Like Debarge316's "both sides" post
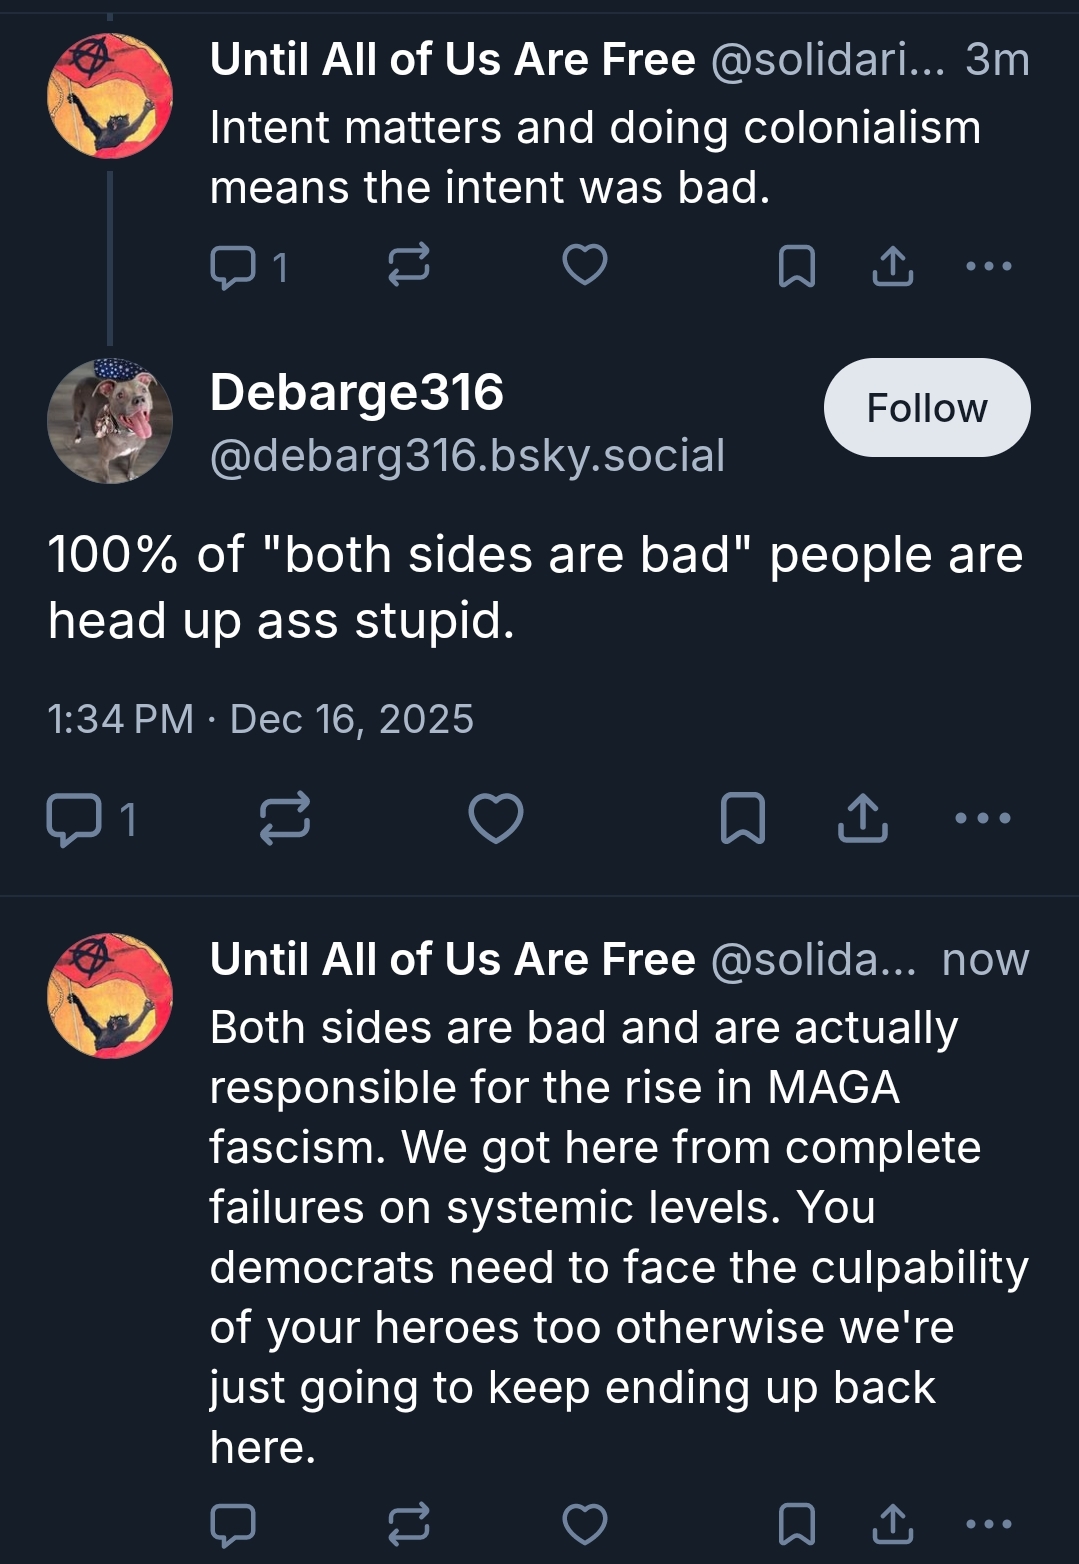 click(496, 818)
